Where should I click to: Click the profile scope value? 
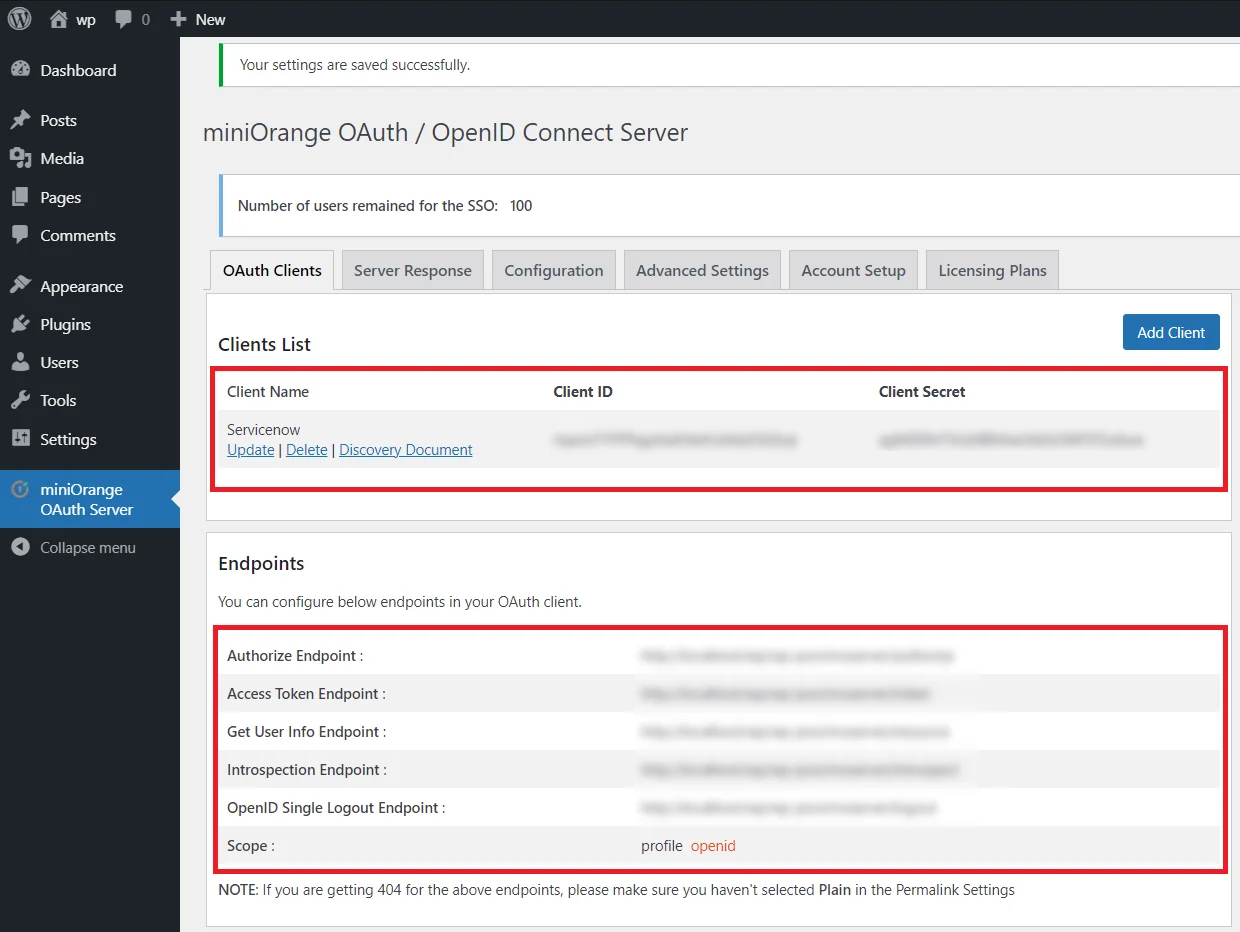pyautogui.click(x=662, y=846)
